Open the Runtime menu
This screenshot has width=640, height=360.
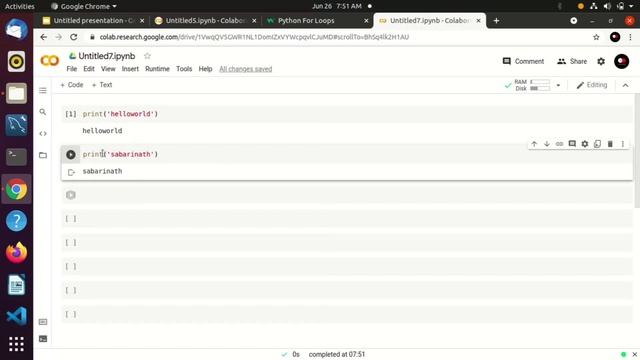[157, 69]
